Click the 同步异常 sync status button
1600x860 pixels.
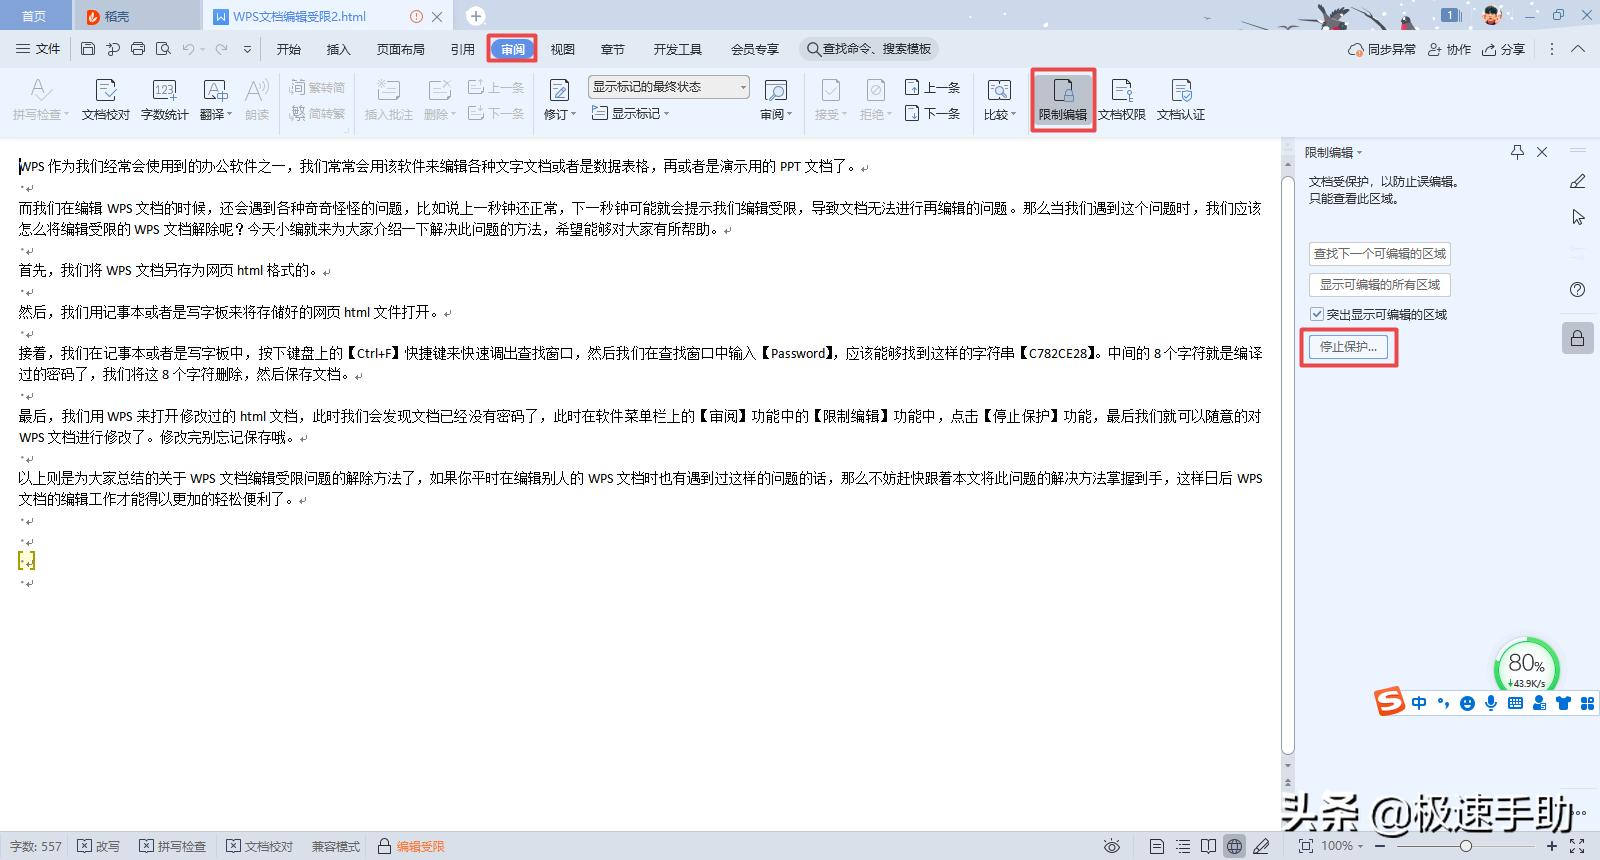[1382, 49]
